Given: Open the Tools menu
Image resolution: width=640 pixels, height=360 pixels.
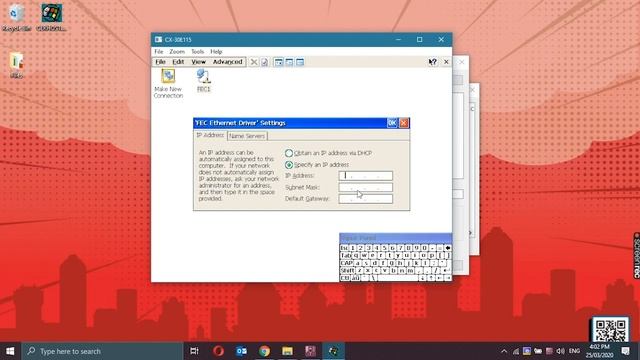Looking at the screenshot, I should 197,52.
